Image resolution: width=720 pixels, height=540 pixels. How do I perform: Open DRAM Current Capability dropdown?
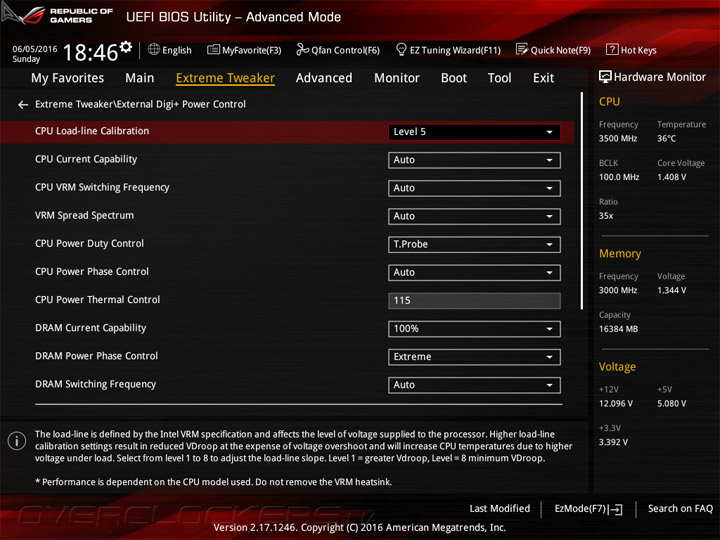tap(474, 329)
